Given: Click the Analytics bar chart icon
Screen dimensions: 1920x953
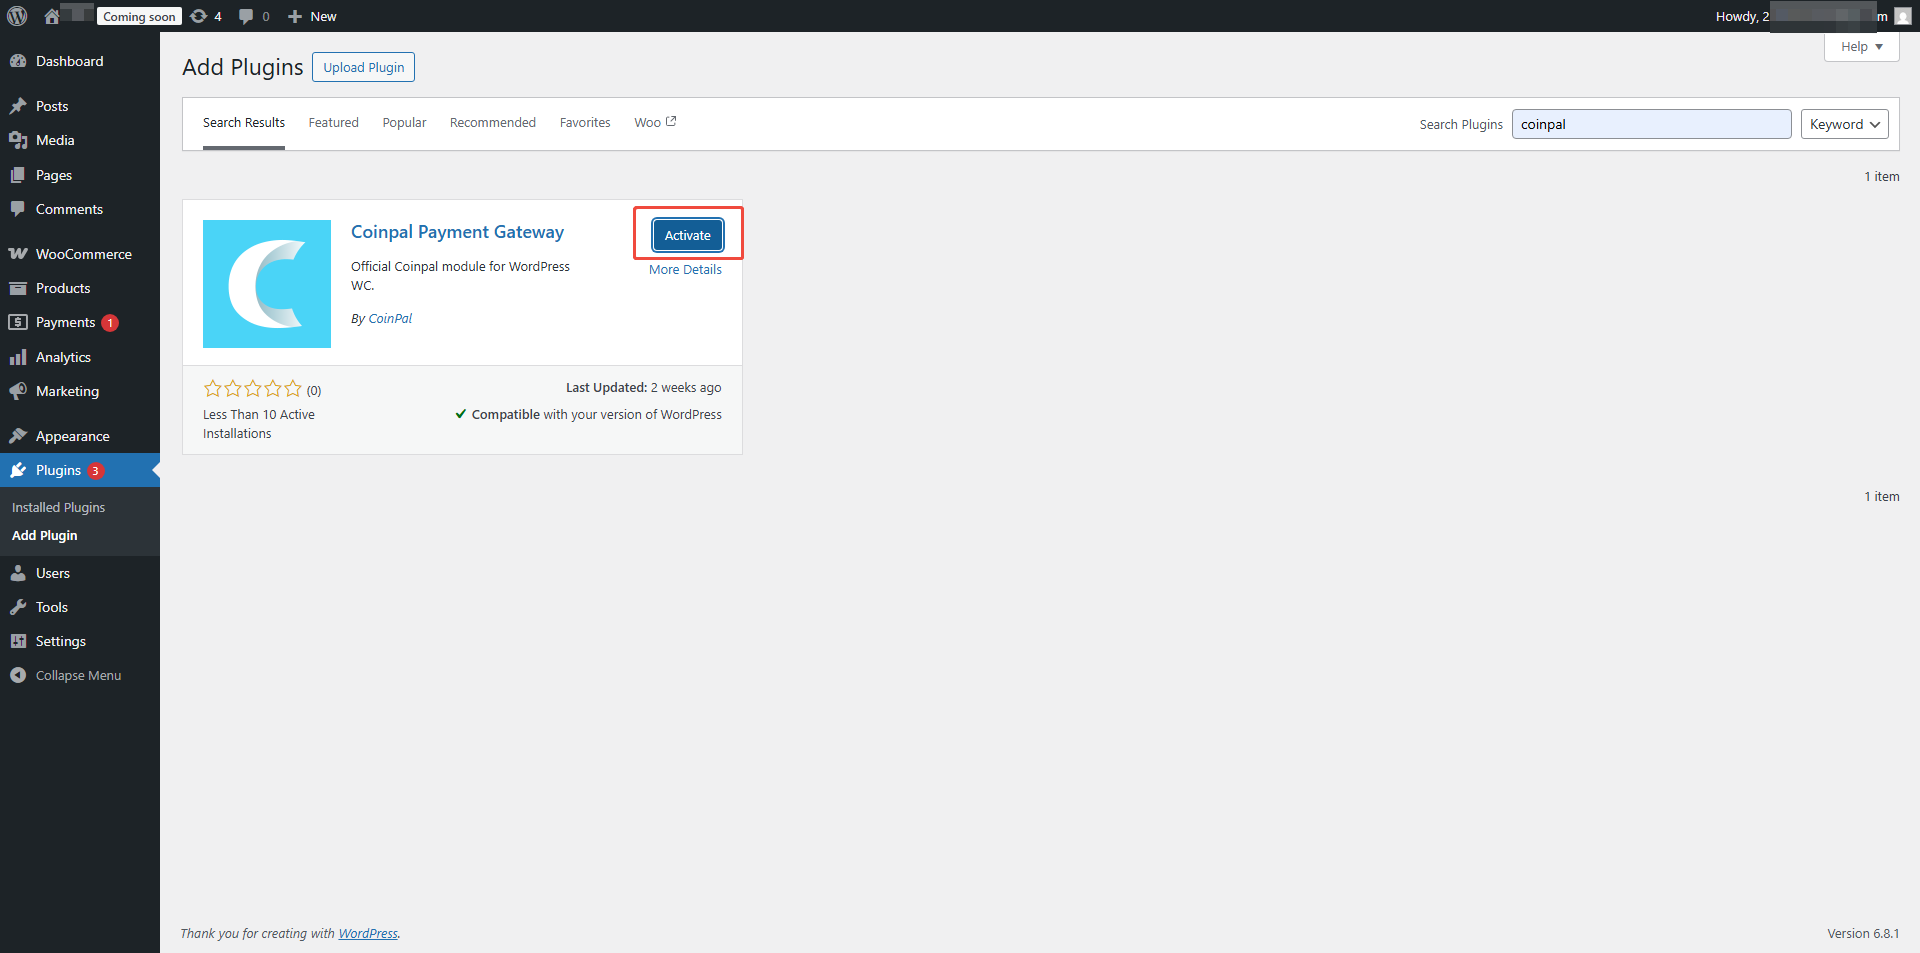Looking at the screenshot, I should [x=18, y=357].
